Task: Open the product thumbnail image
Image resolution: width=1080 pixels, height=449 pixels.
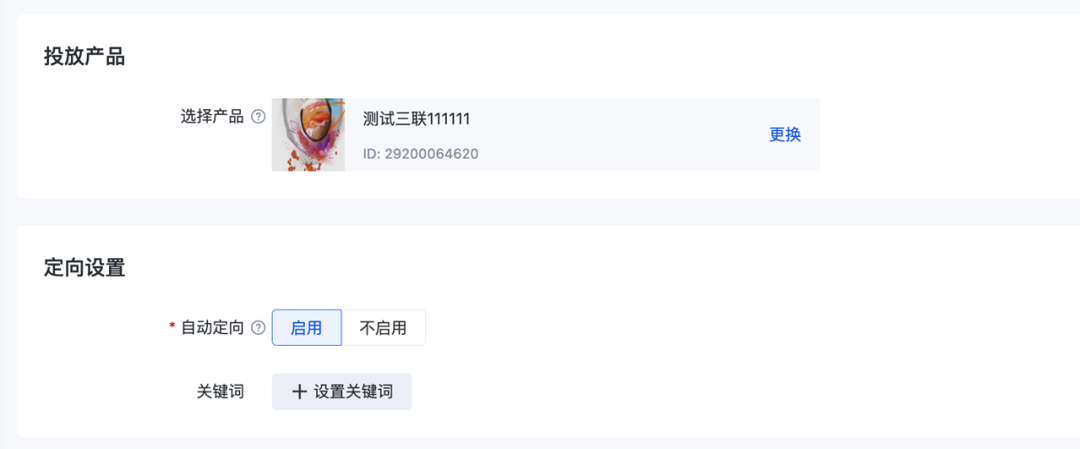Action: tap(309, 134)
